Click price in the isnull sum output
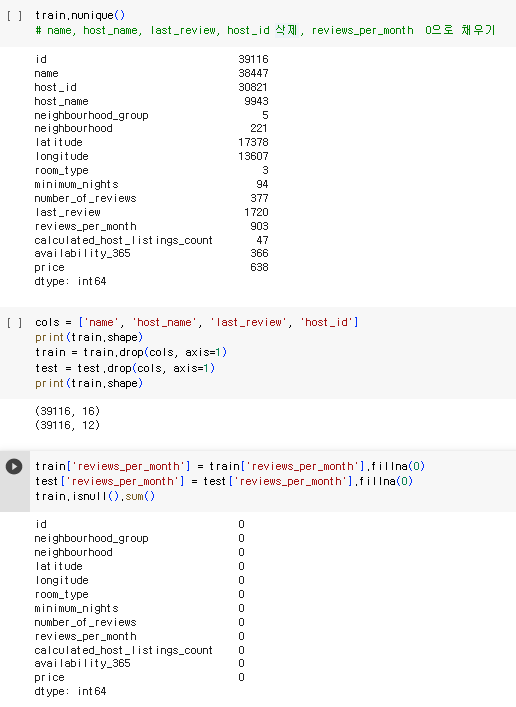 tap(50, 678)
